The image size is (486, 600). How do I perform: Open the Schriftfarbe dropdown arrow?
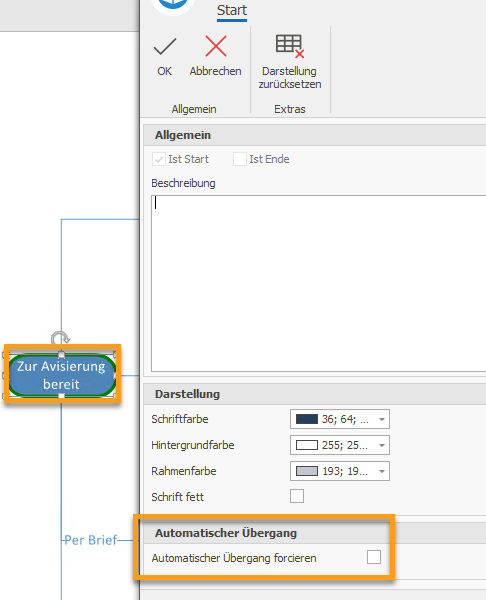(x=382, y=419)
